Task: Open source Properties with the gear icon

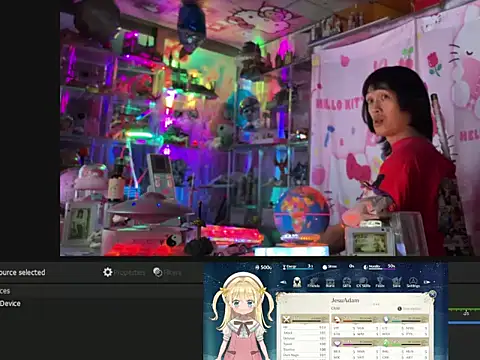Action: (124, 272)
